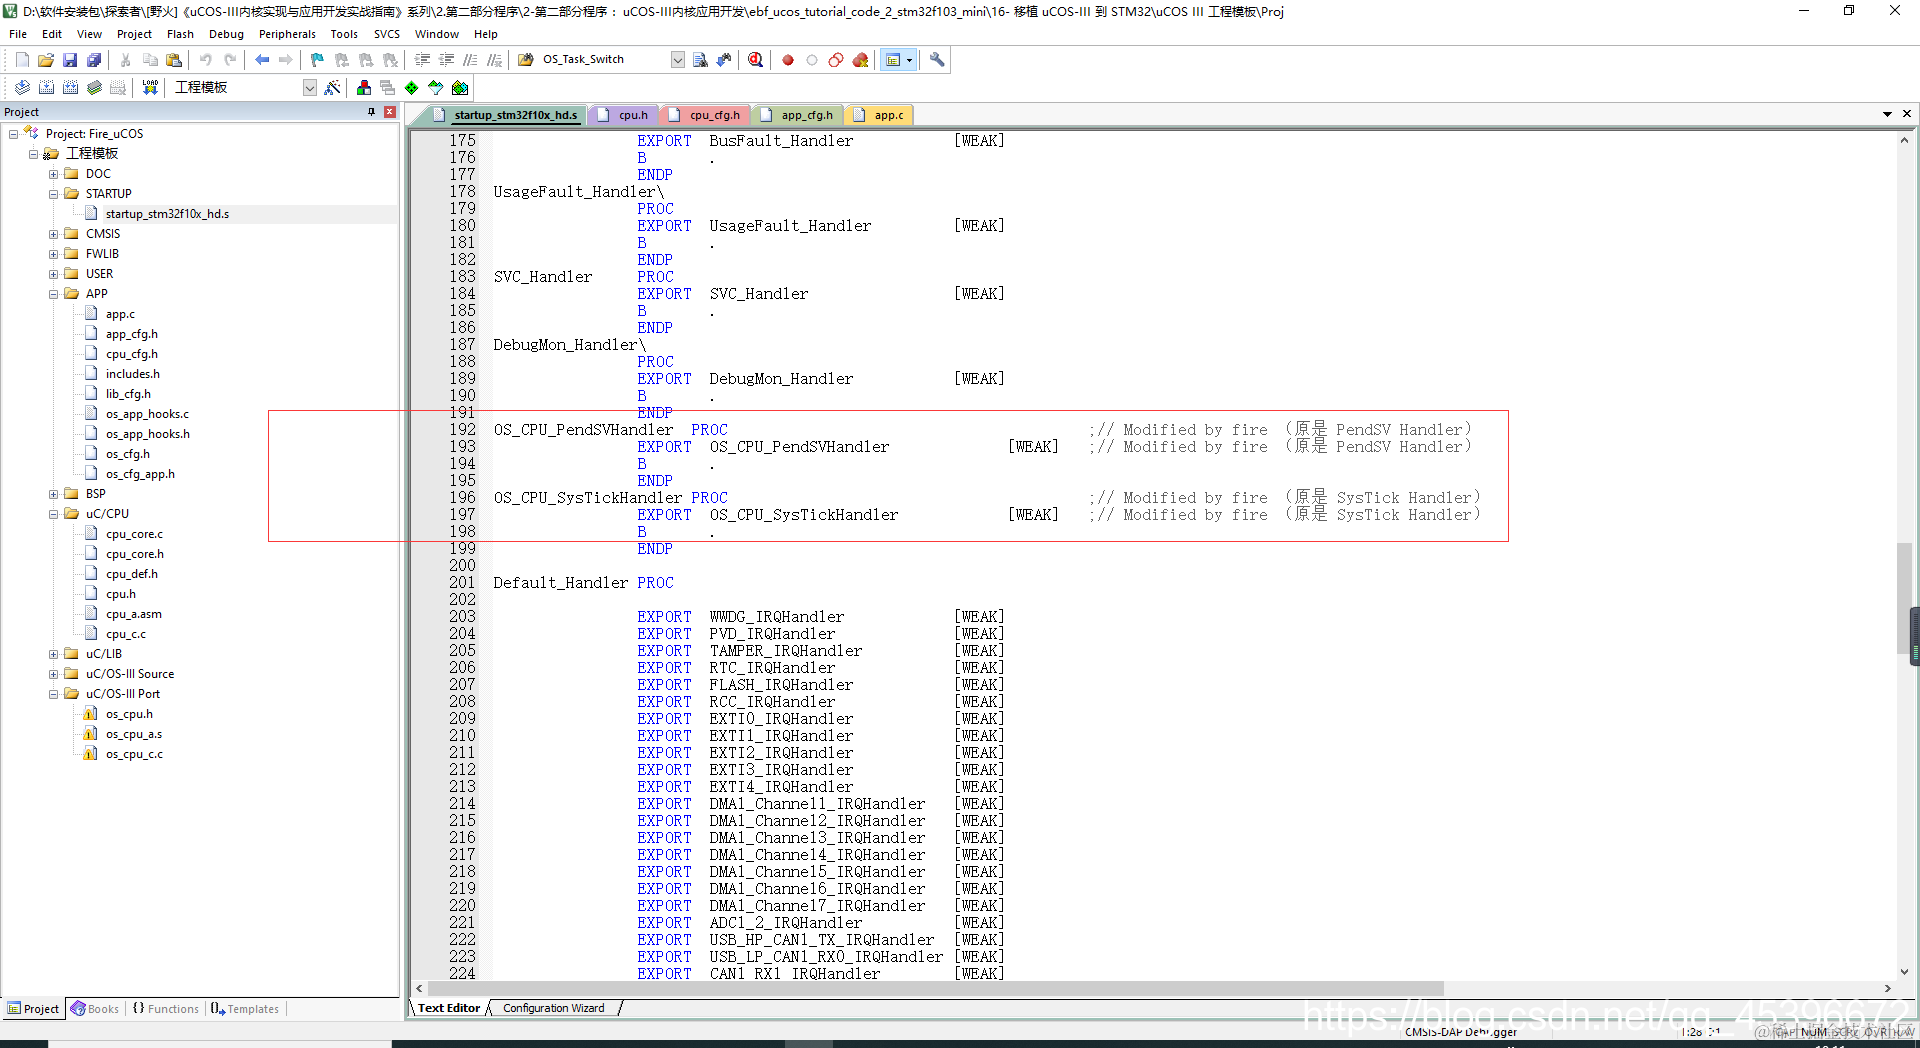Switch to cpu.h editor tab
1920x1048 pixels.
click(624, 115)
